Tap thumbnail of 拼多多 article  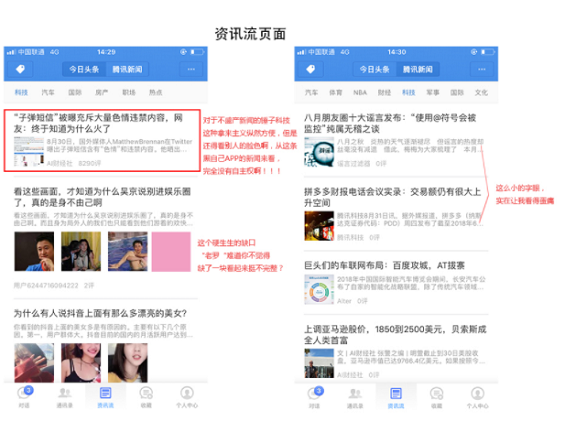point(319,226)
